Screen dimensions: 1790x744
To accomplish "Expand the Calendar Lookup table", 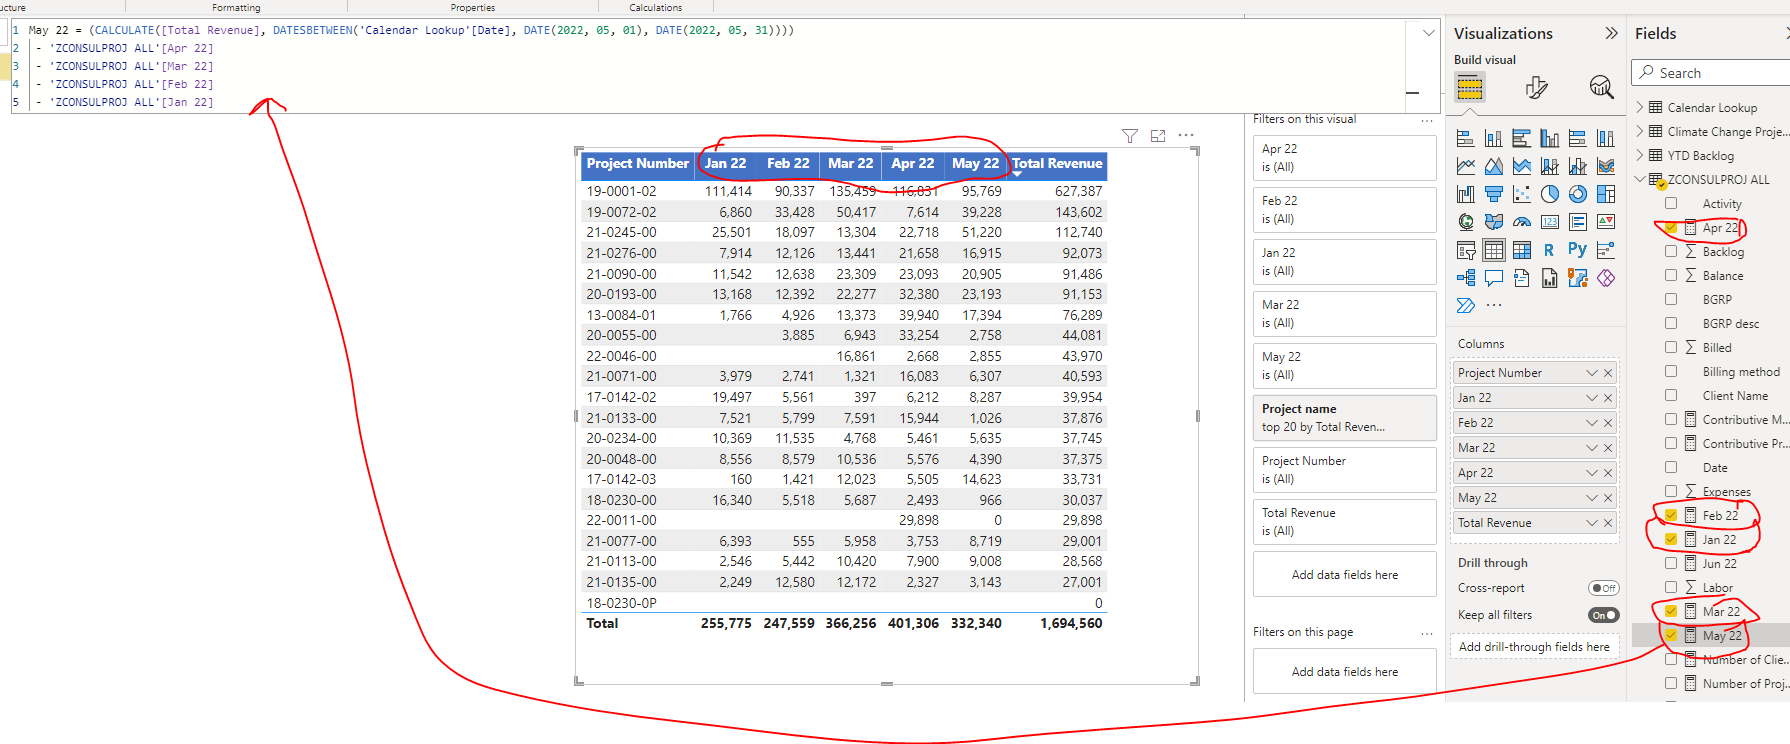I will point(1640,107).
